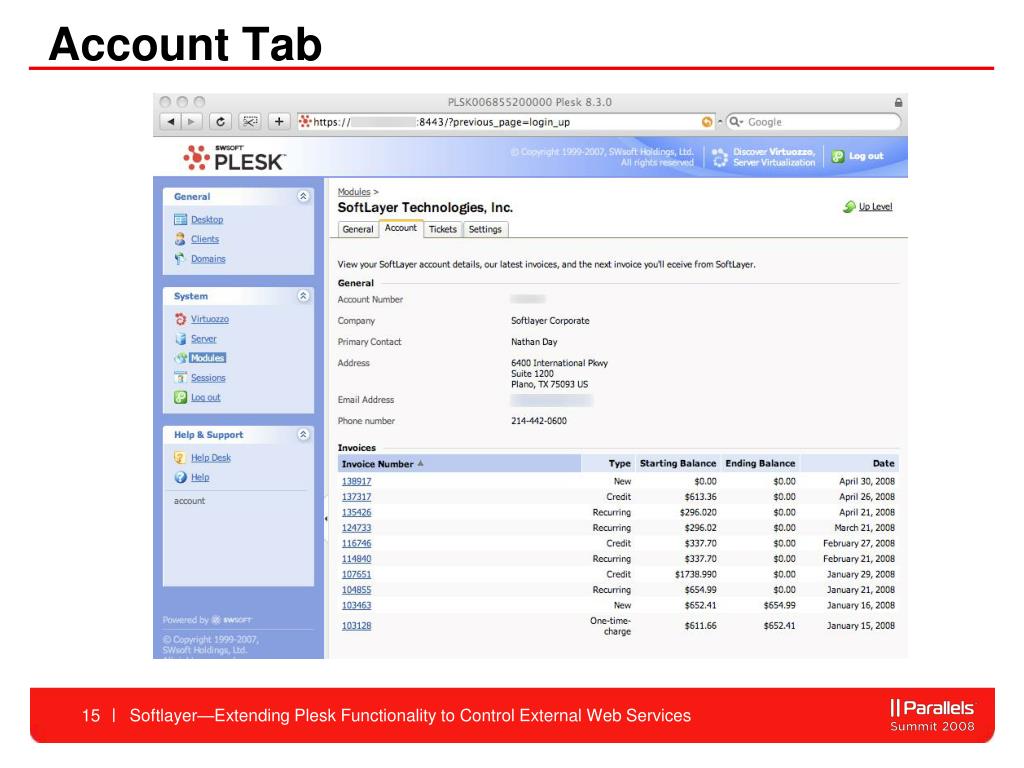This screenshot has width=1024, height=768.
Task: Click the Sessions icon in the sidebar
Action: point(181,377)
